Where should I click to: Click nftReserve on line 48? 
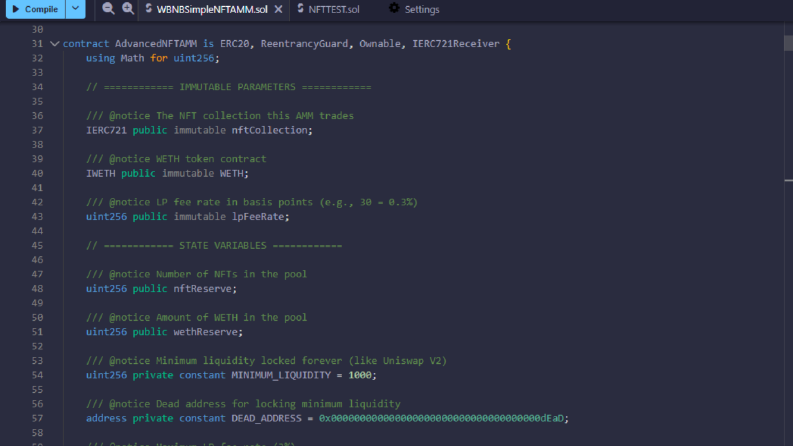203,289
